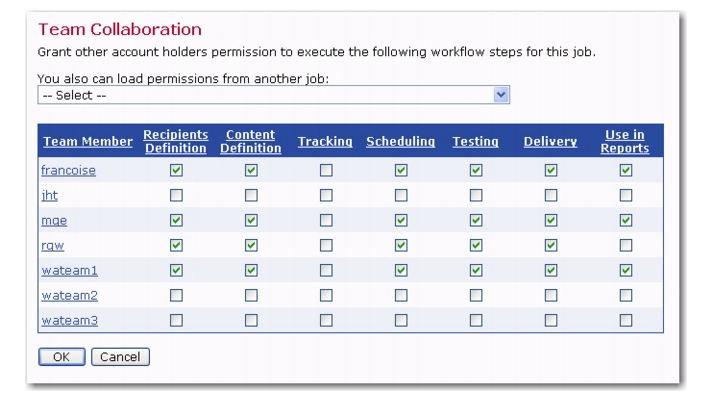This screenshot has width=712, height=399.
Task: Check Testing for wateam2
Action: click(476, 296)
